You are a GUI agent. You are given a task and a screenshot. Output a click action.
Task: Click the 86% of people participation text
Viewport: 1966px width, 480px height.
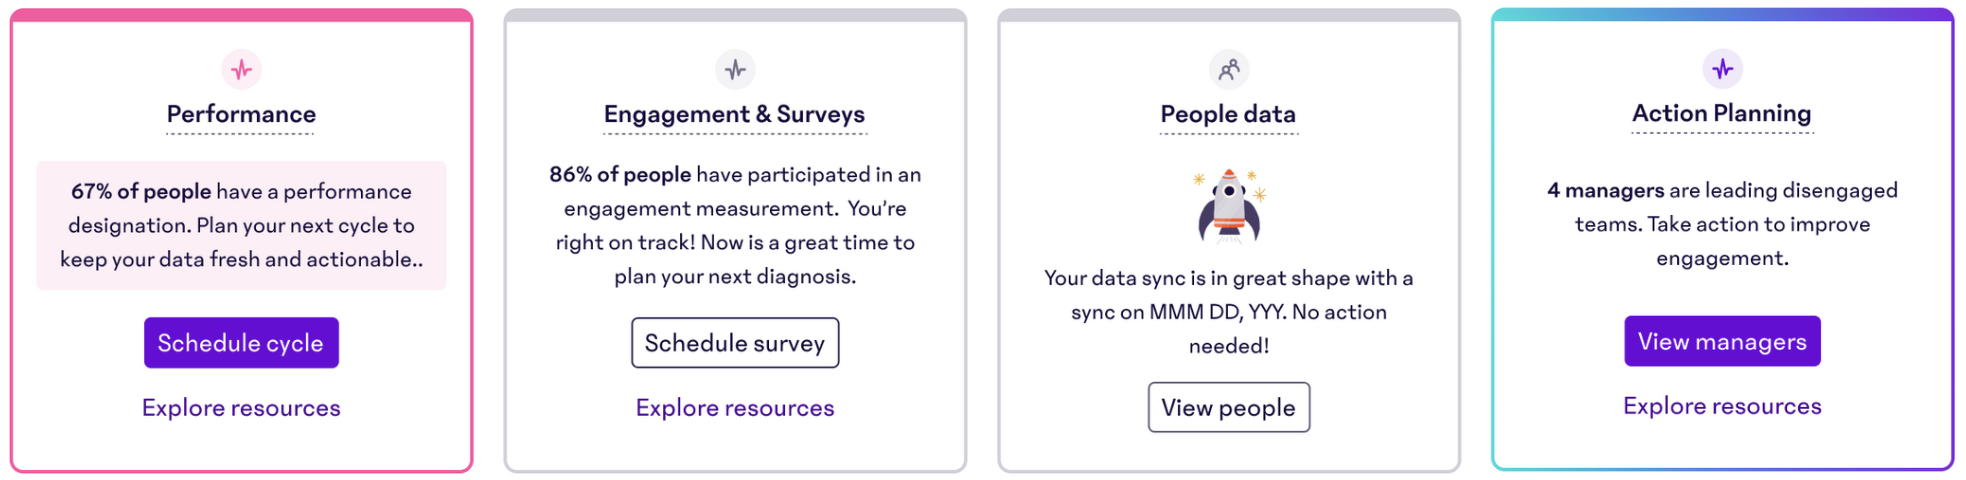coord(735,225)
